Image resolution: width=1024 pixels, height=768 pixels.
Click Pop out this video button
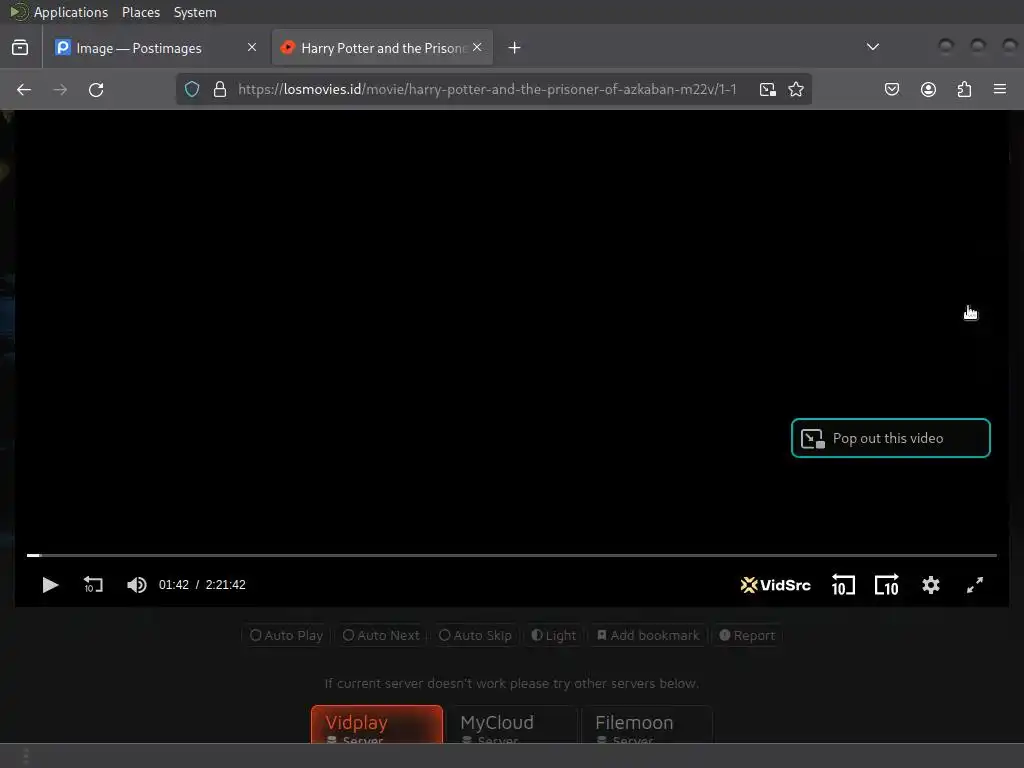(x=890, y=438)
